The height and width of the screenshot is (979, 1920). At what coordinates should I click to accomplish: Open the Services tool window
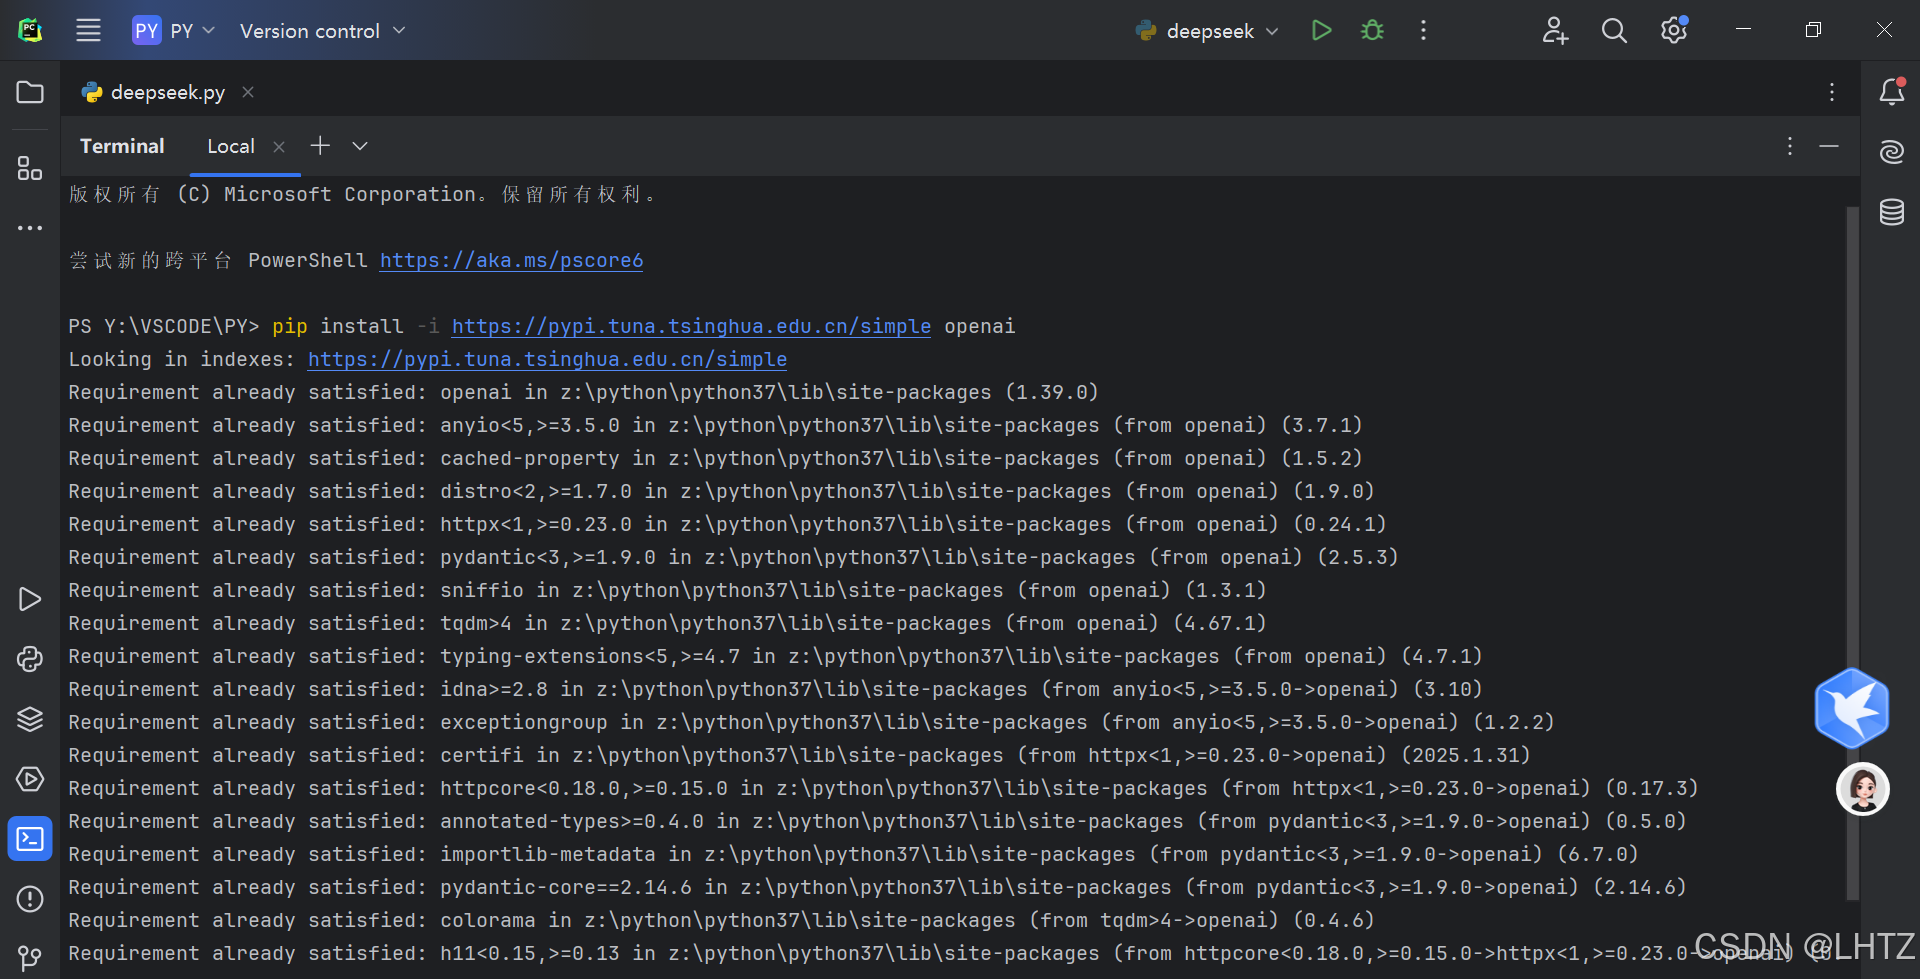point(29,779)
